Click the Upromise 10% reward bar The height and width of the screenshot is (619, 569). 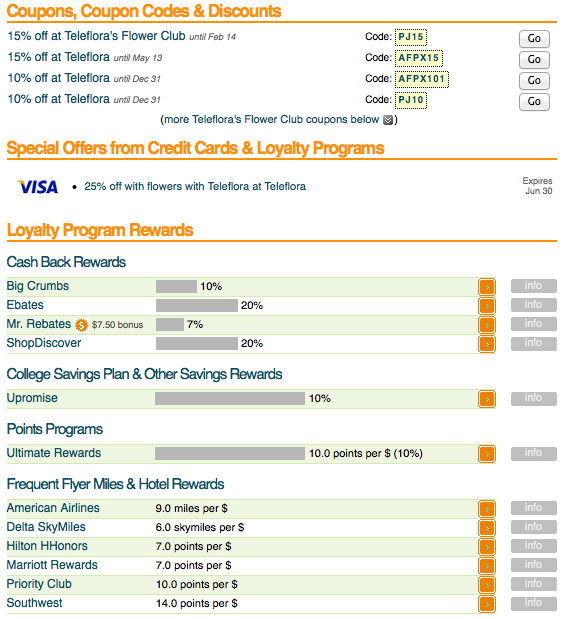click(230, 398)
